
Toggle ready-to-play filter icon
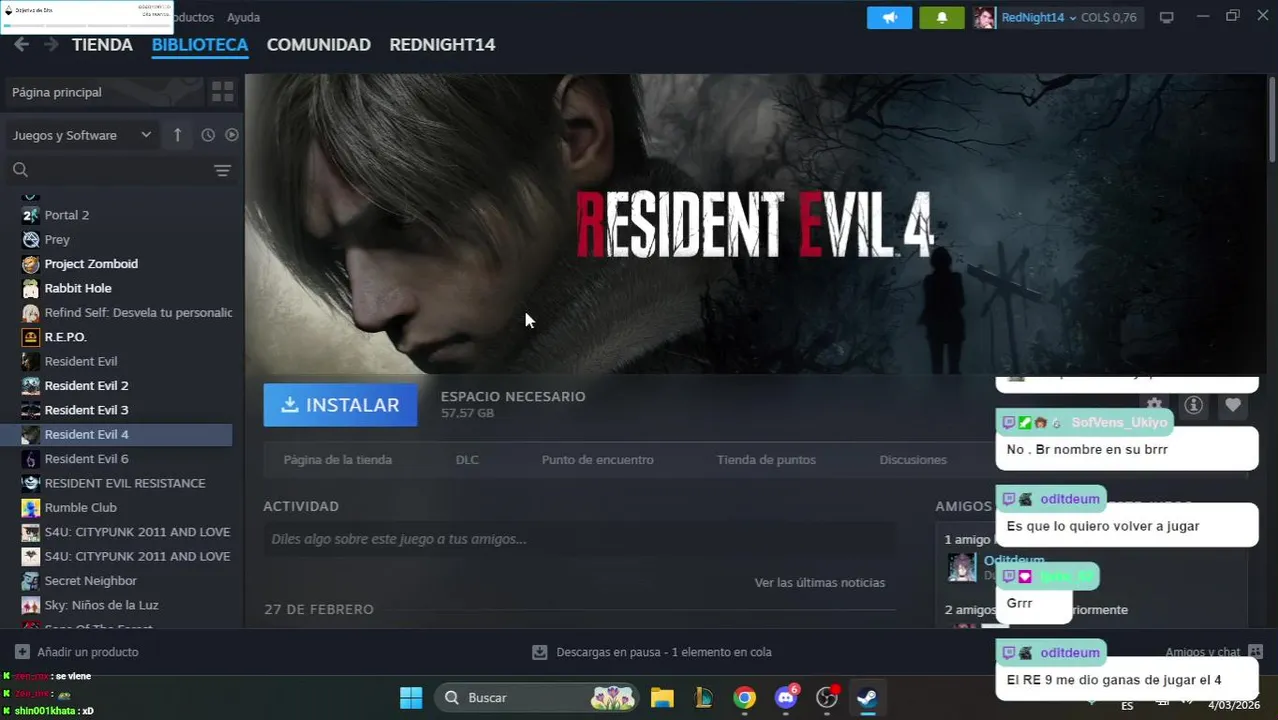[x=232, y=135]
